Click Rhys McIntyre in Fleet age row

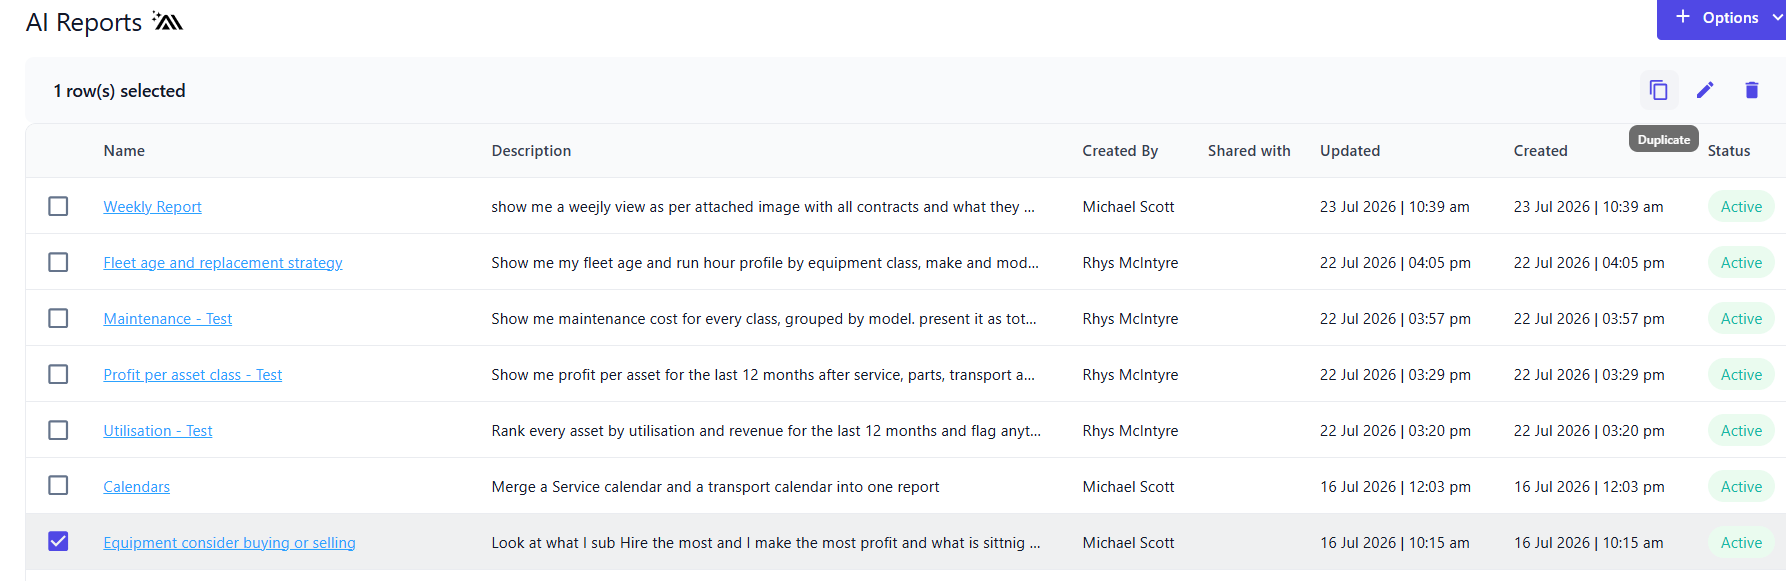1130,263
